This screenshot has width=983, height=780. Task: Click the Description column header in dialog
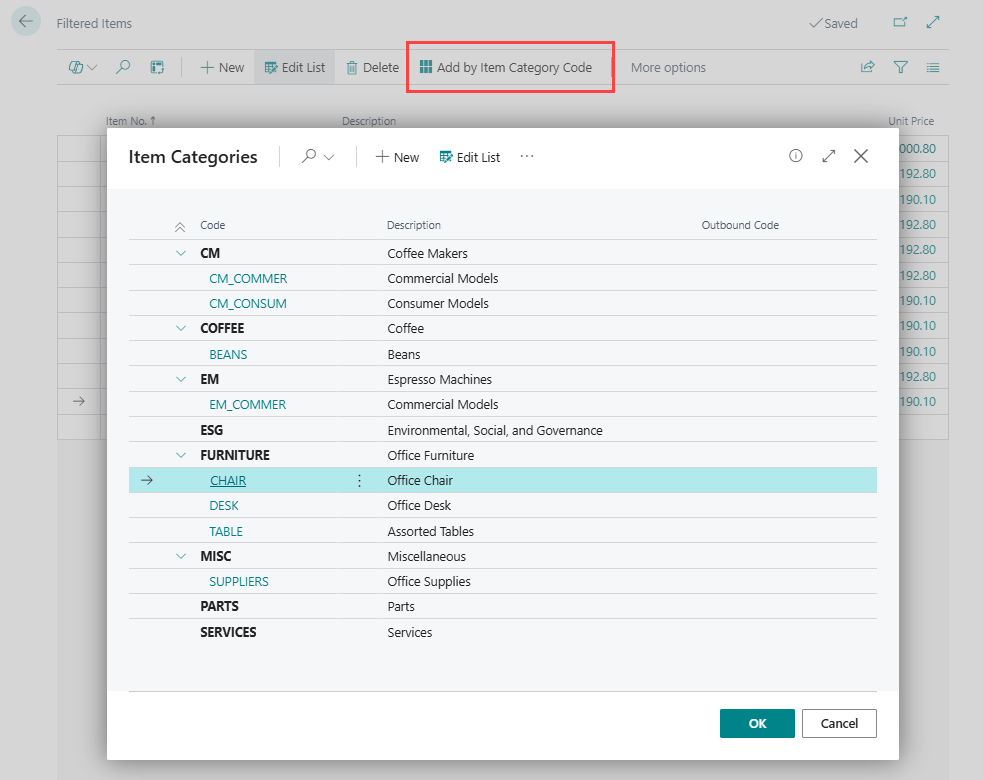coord(414,225)
